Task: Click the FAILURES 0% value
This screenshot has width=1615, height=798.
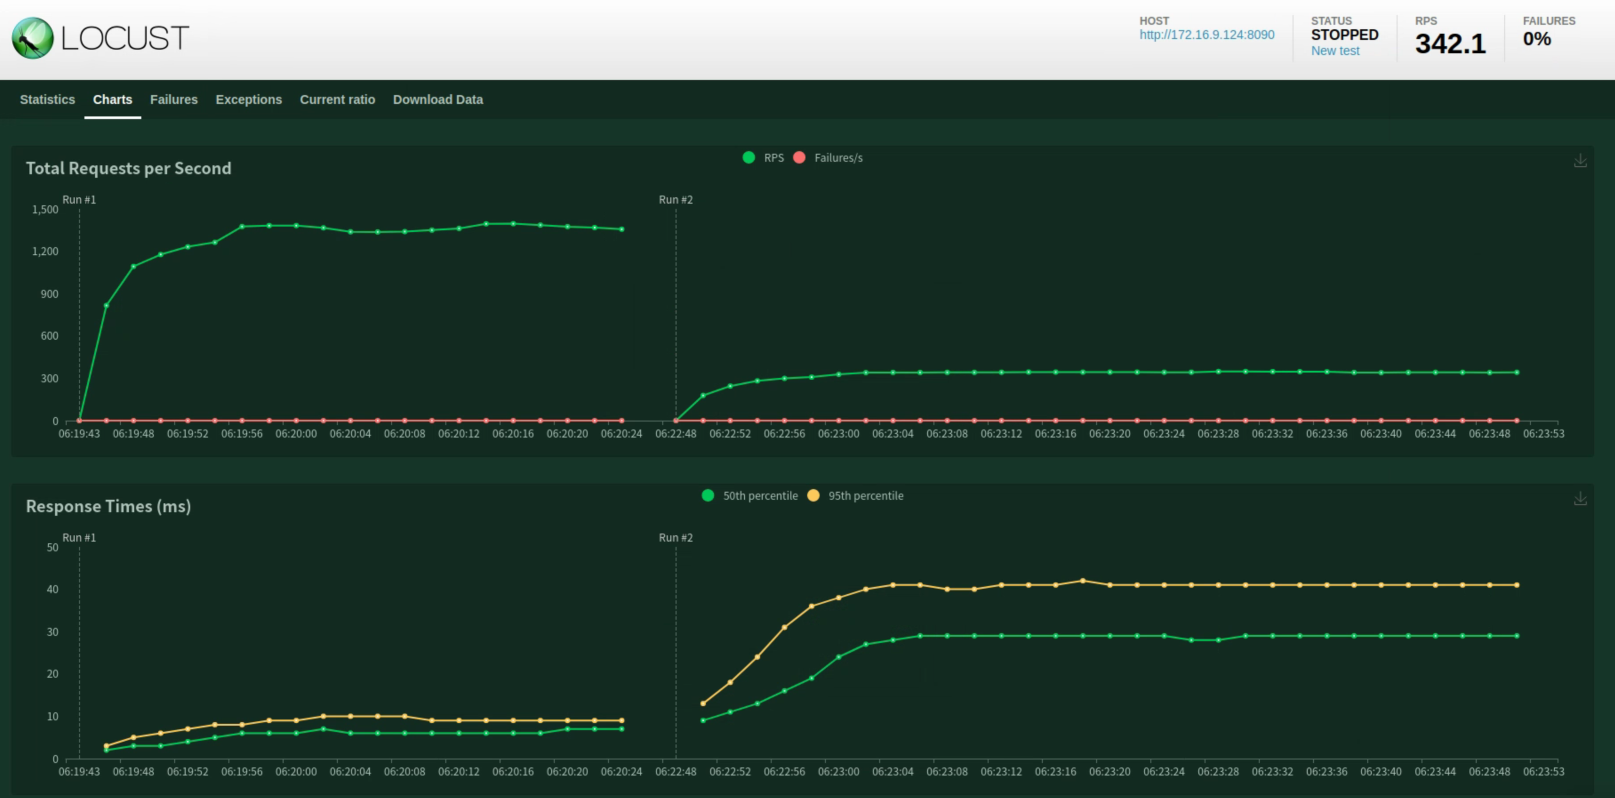Action: [x=1537, y=39]
